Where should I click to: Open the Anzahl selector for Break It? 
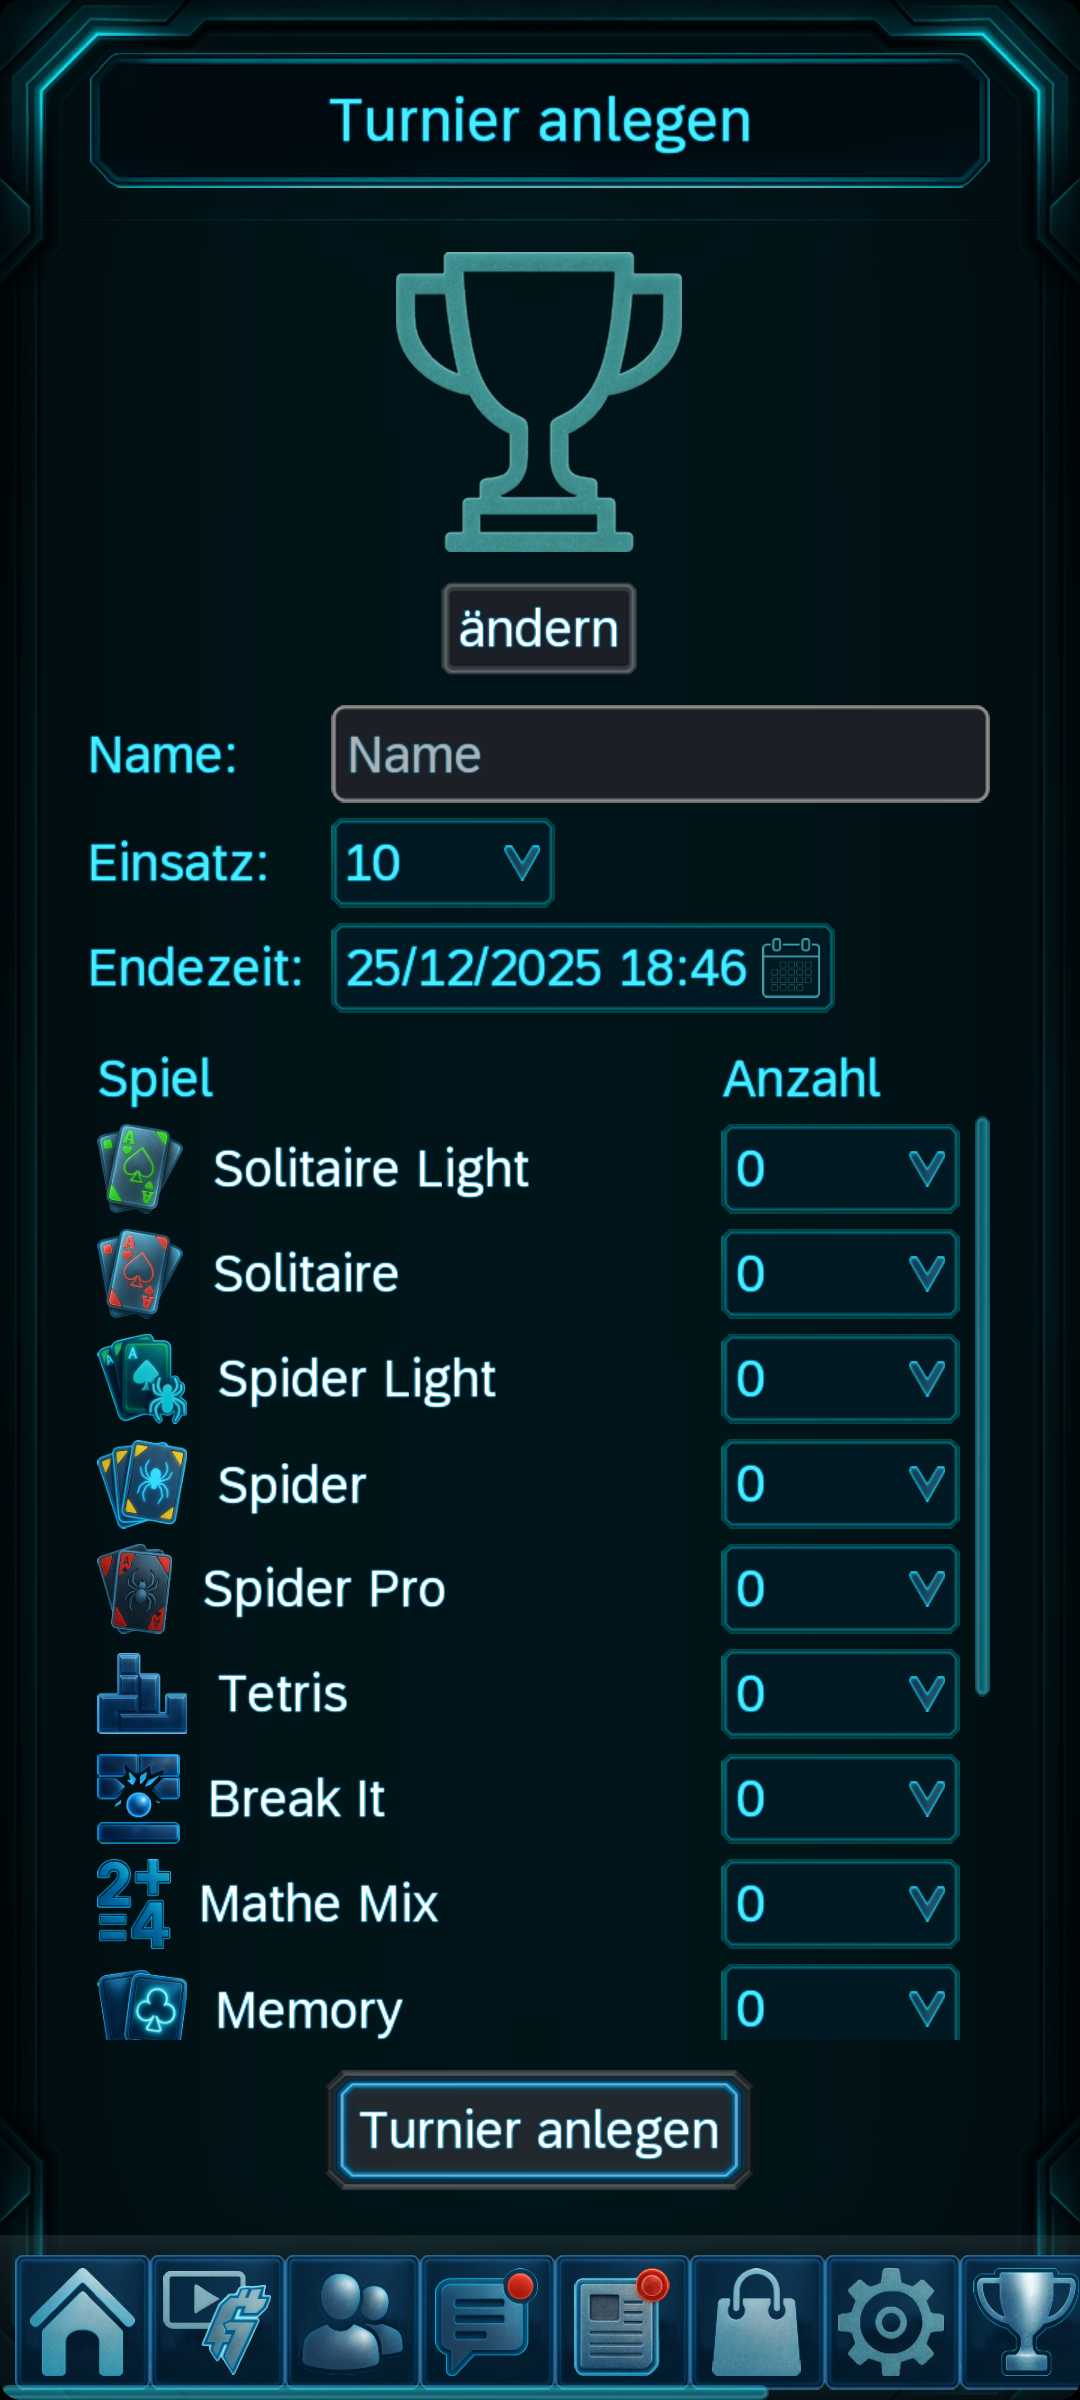840,1800
